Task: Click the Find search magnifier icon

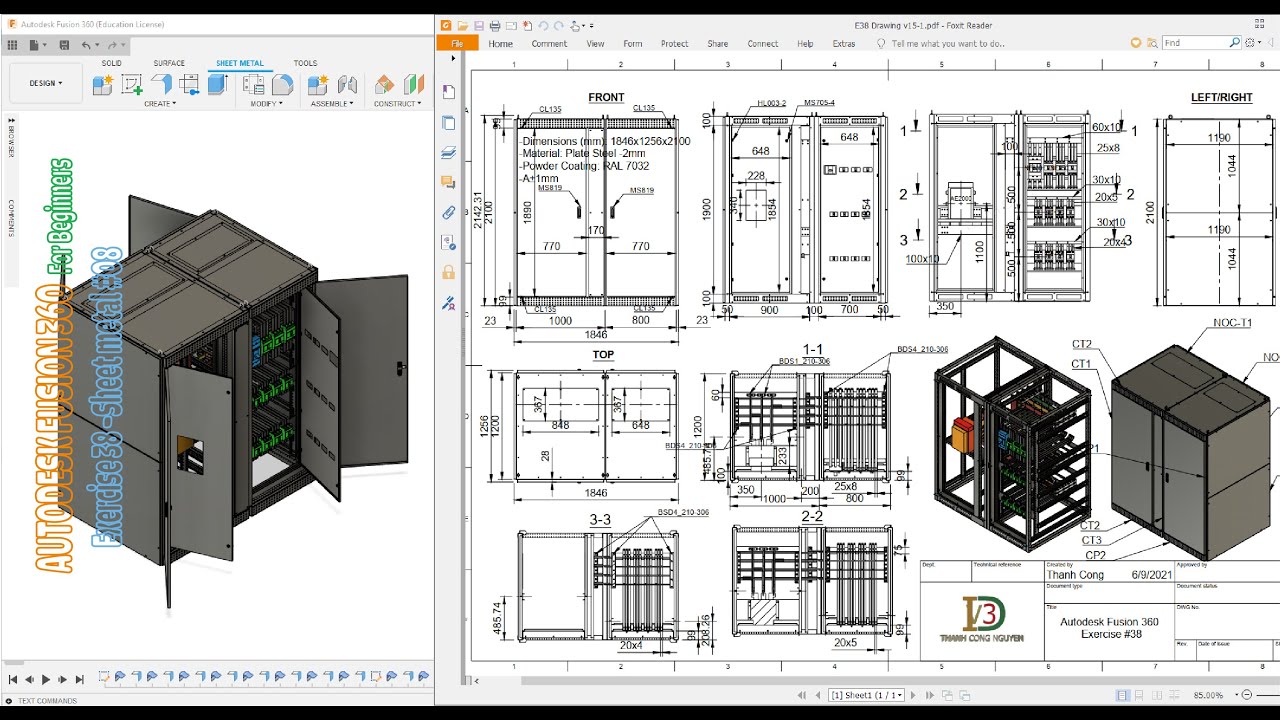Action: tap(1234, 43)
